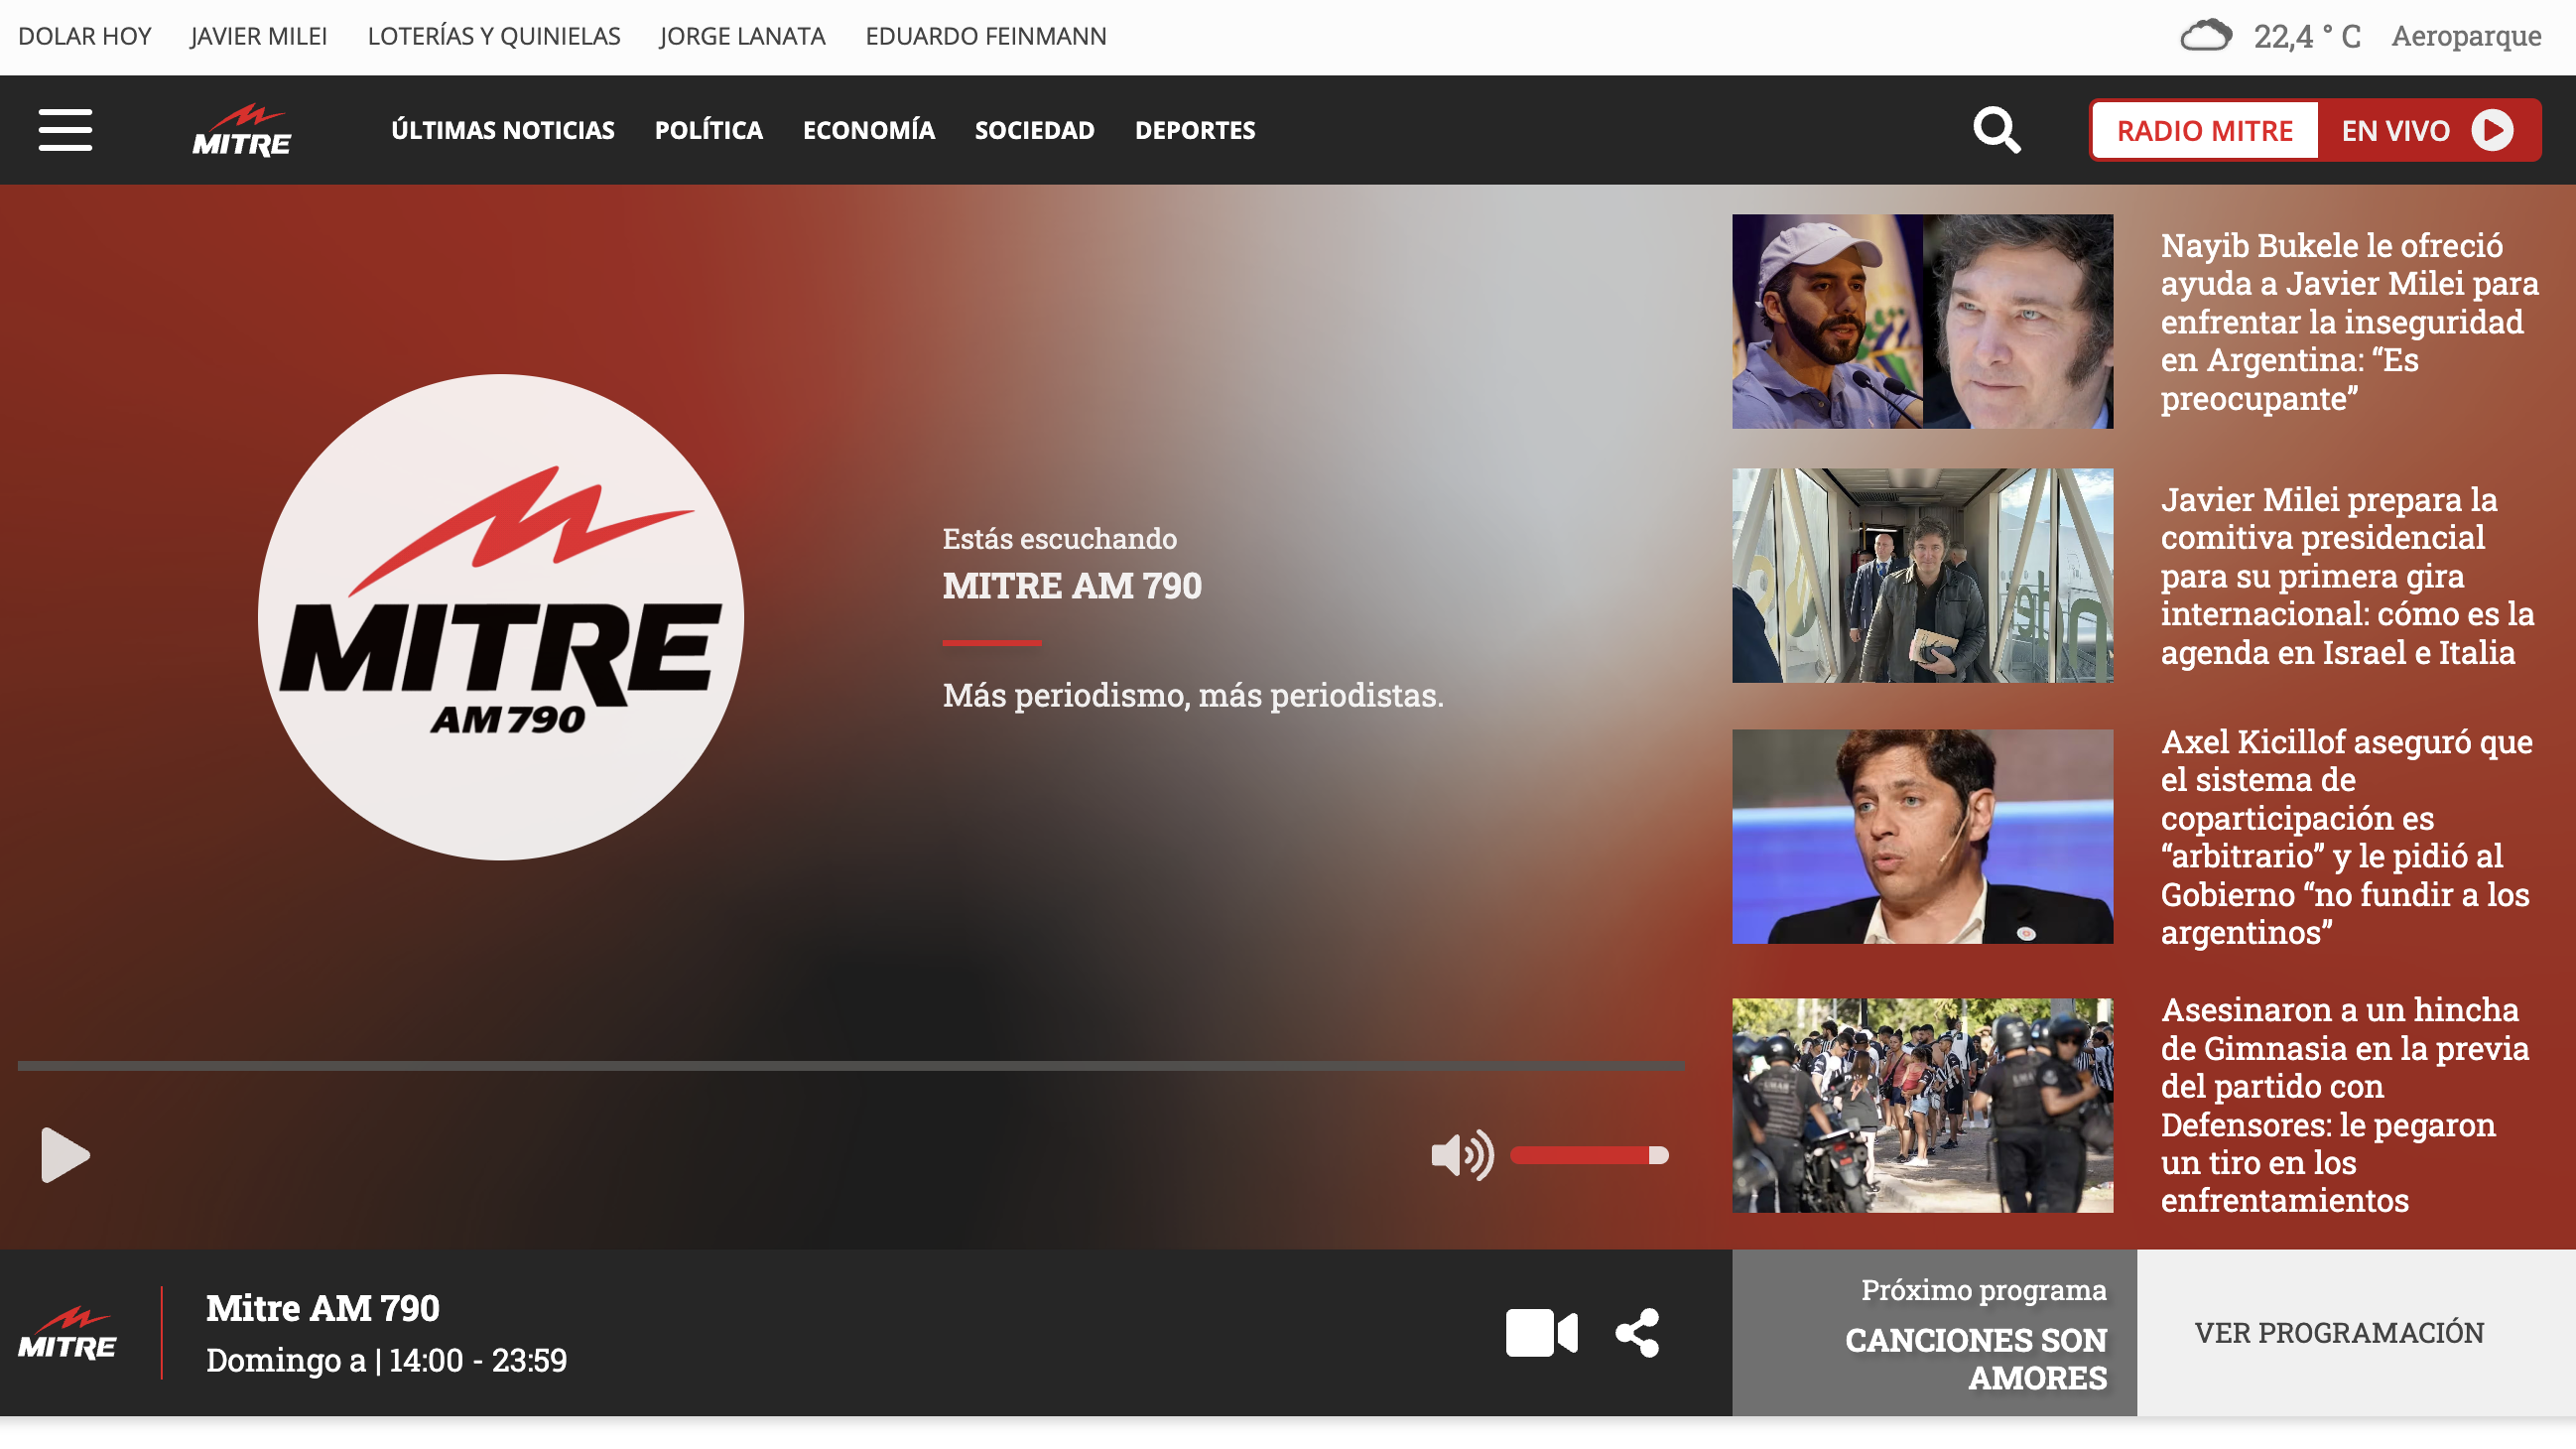Click 'Más periodismo, más periodistas.' slogan

tap(1193, 694)
